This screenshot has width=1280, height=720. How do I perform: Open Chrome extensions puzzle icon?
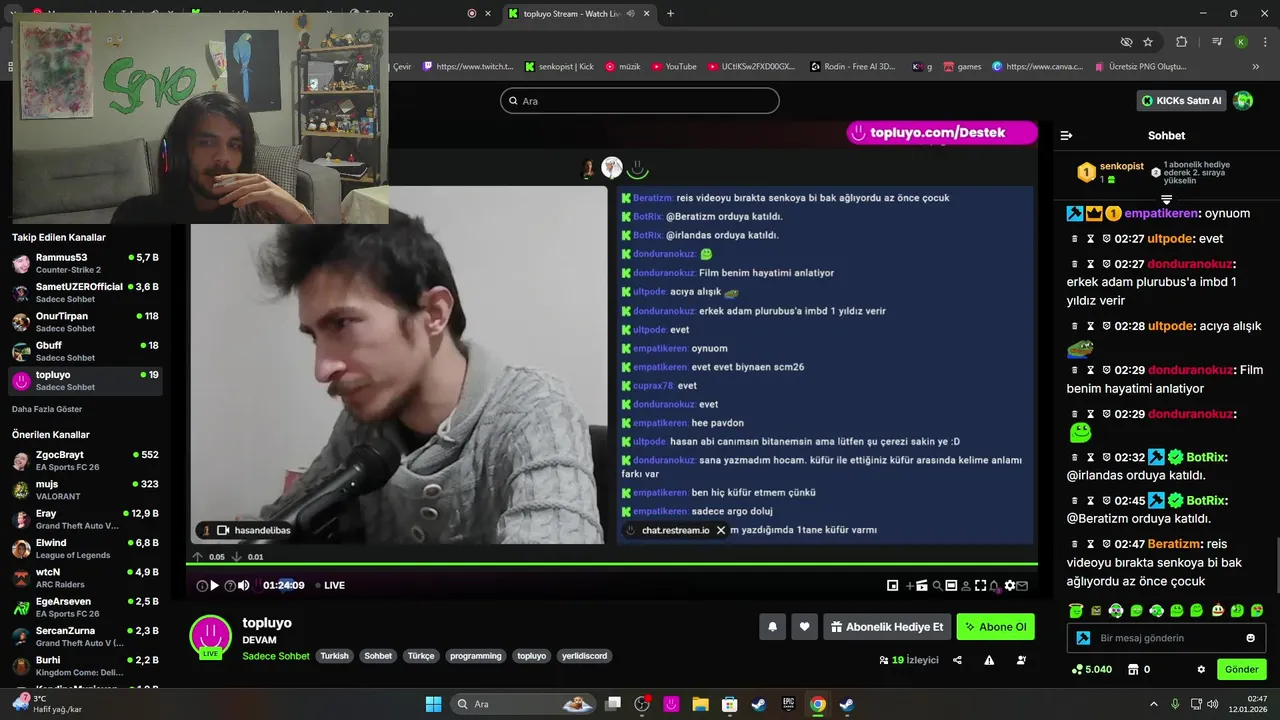(x=1182, y=42)
